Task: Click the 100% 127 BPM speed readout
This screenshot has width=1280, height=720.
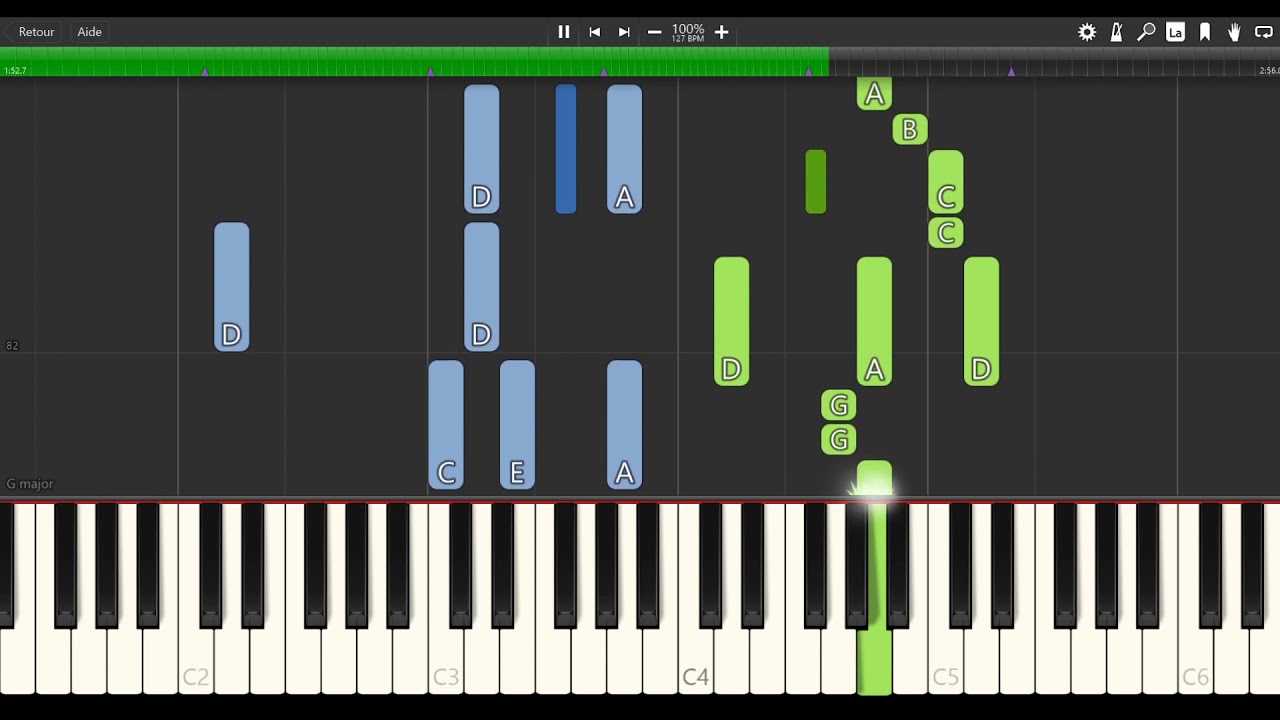Action: click(x=688, y=33)
